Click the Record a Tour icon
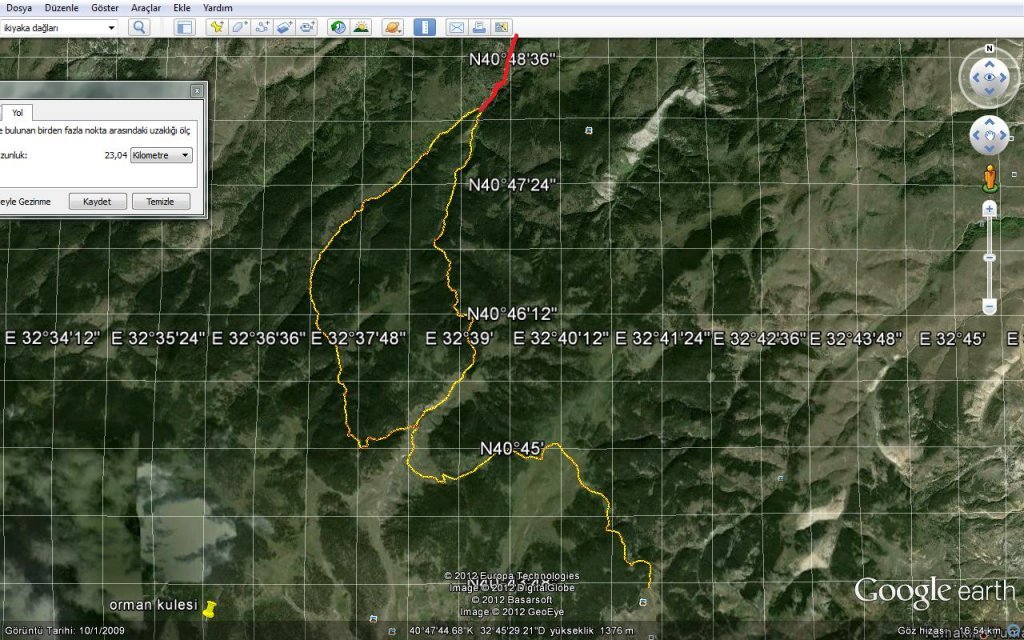The width and height of the screenshot is (1024, 640). click(x=308, y=27)
